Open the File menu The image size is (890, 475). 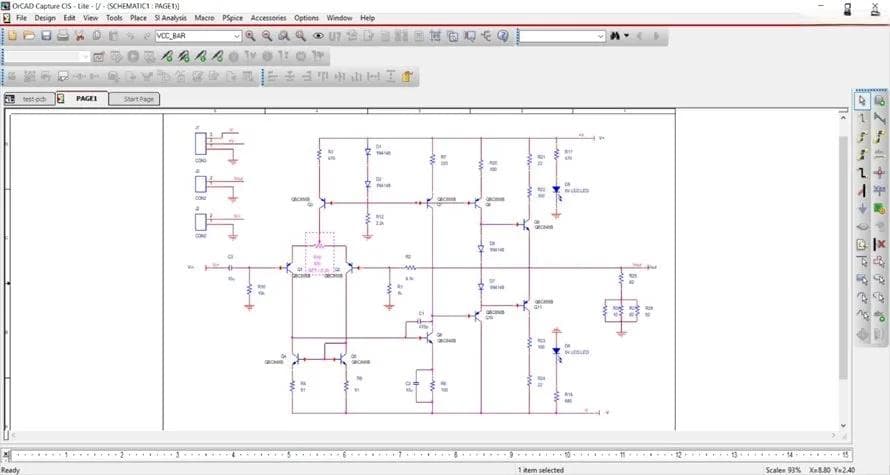click(21, 18)
